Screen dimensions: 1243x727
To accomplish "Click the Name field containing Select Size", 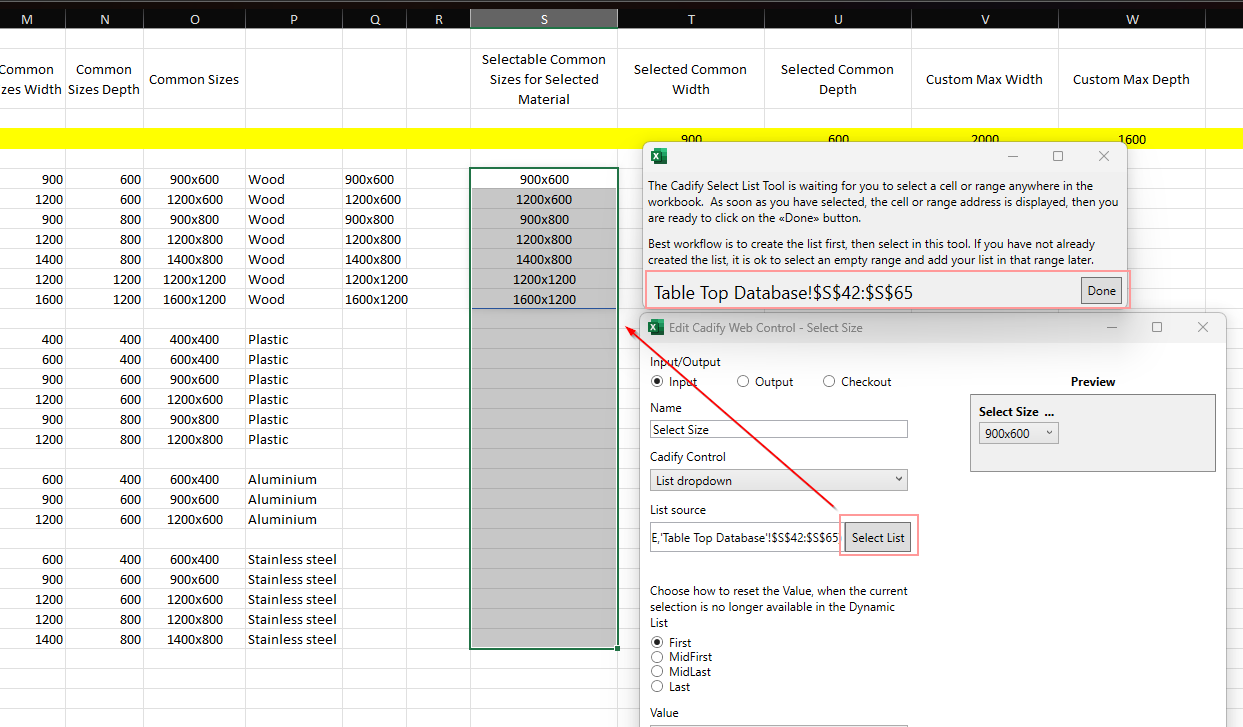I will (x=779, y=429).
